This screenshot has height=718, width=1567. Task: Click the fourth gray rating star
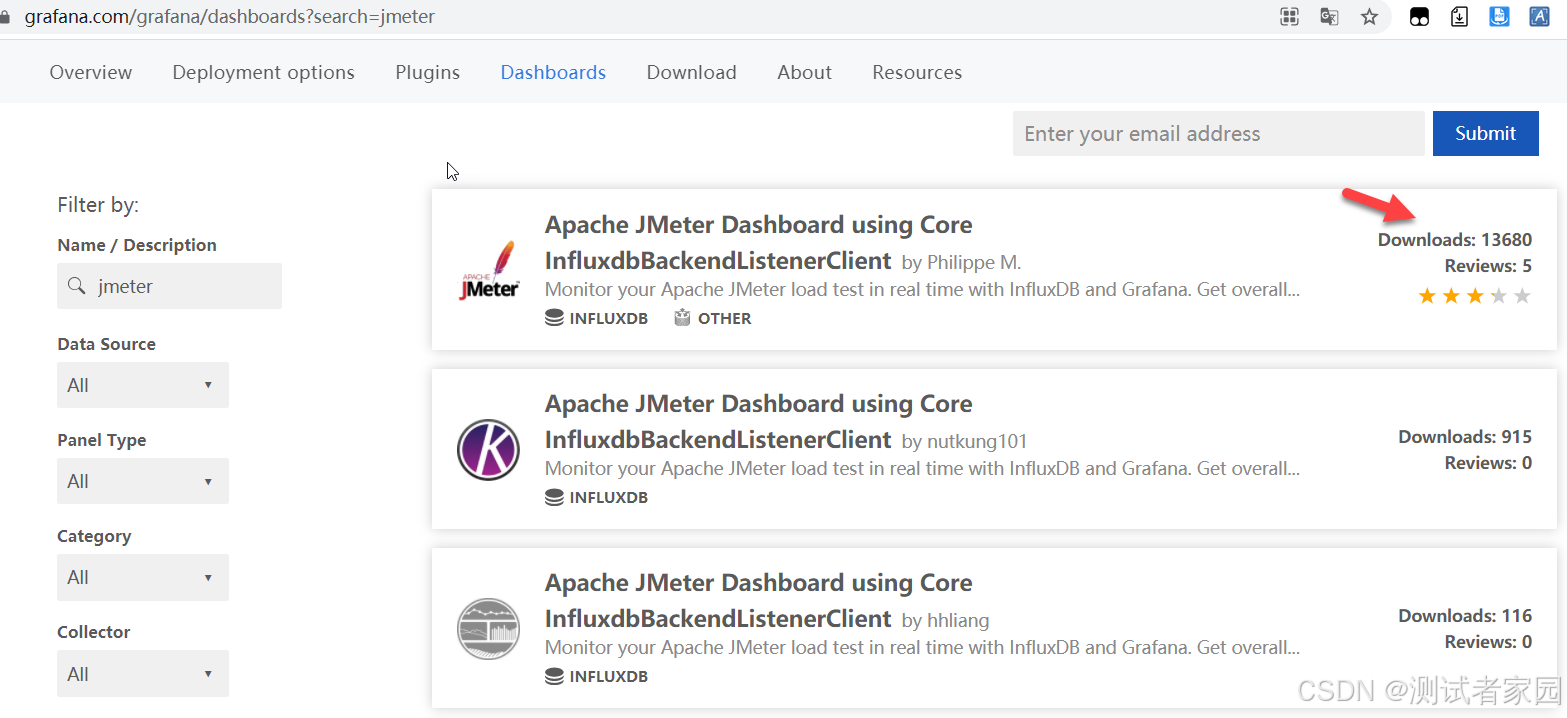[x=1498, y=296]
